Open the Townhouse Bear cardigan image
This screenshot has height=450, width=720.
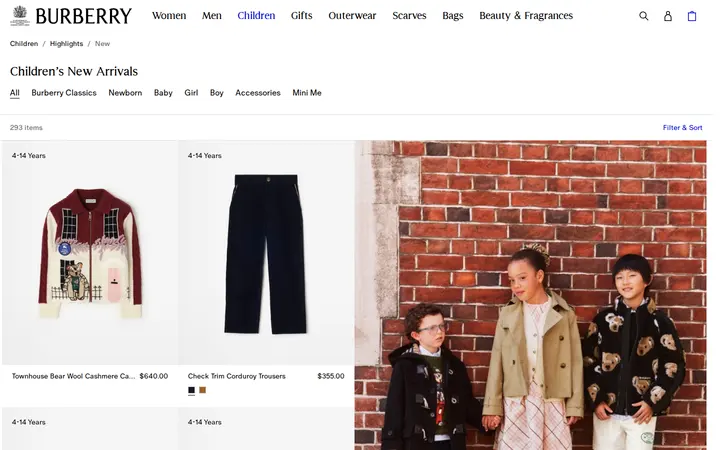click(90, 253)
